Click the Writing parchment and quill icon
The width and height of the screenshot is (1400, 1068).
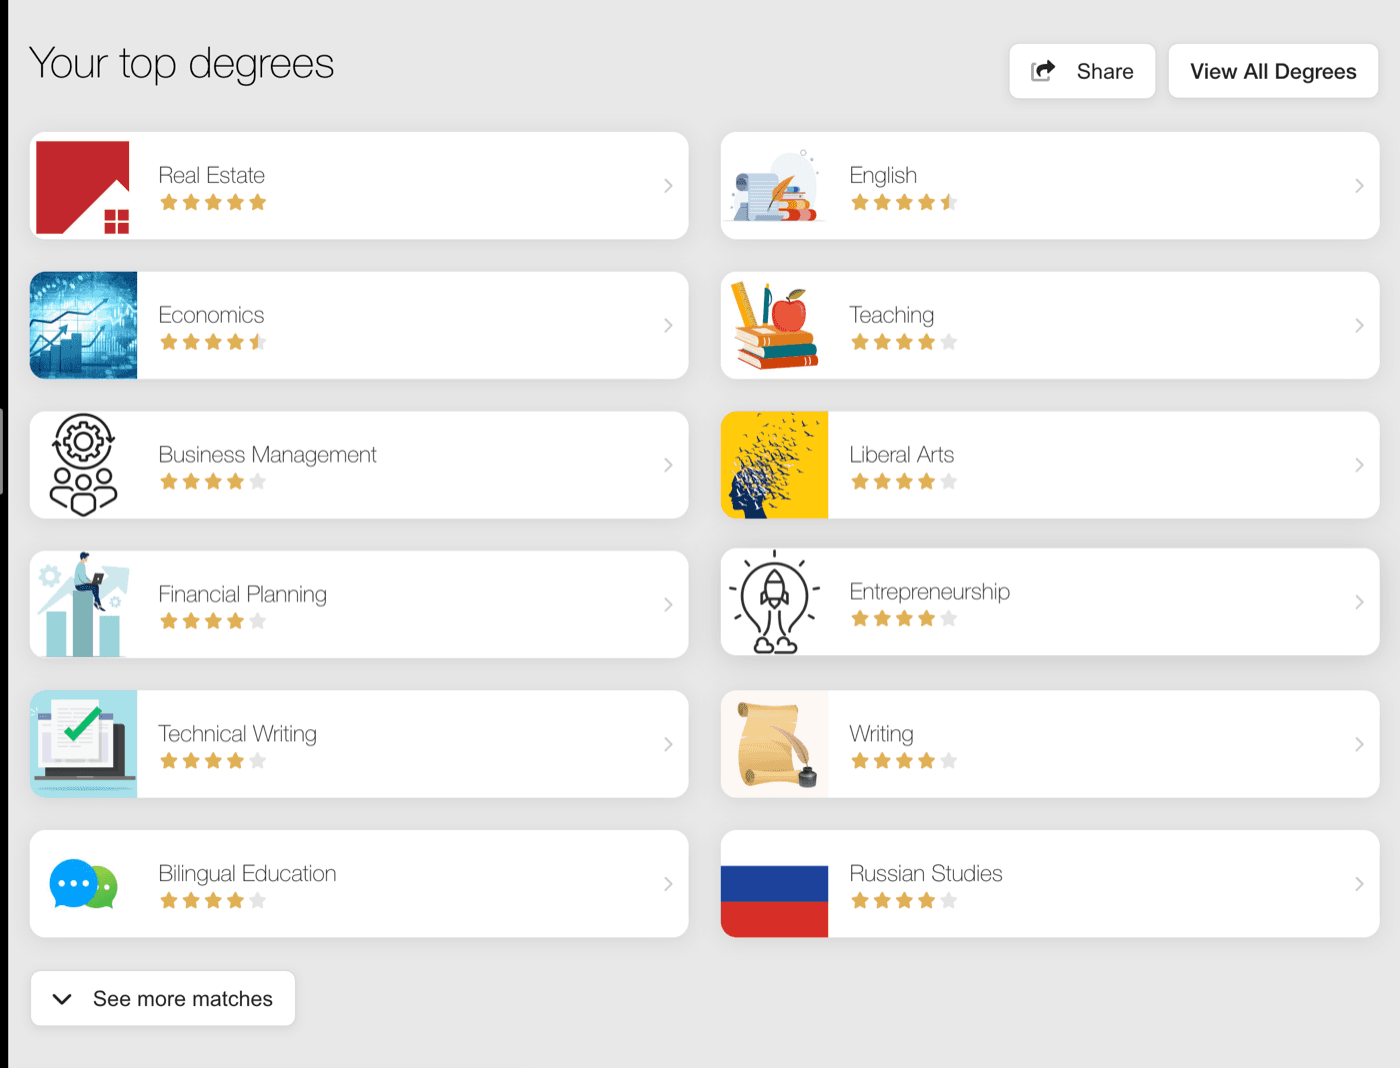point(774,744)
